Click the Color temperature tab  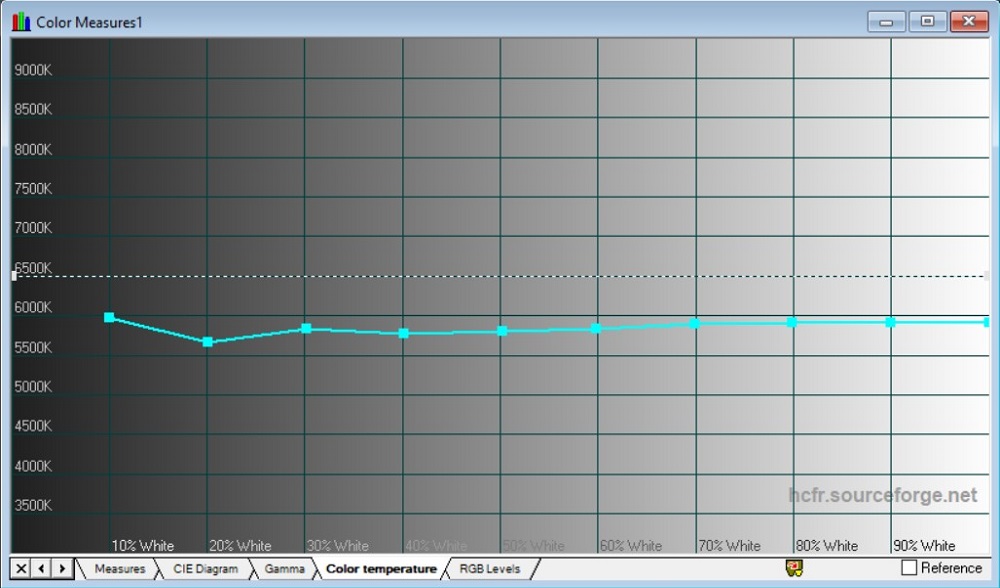381,568
